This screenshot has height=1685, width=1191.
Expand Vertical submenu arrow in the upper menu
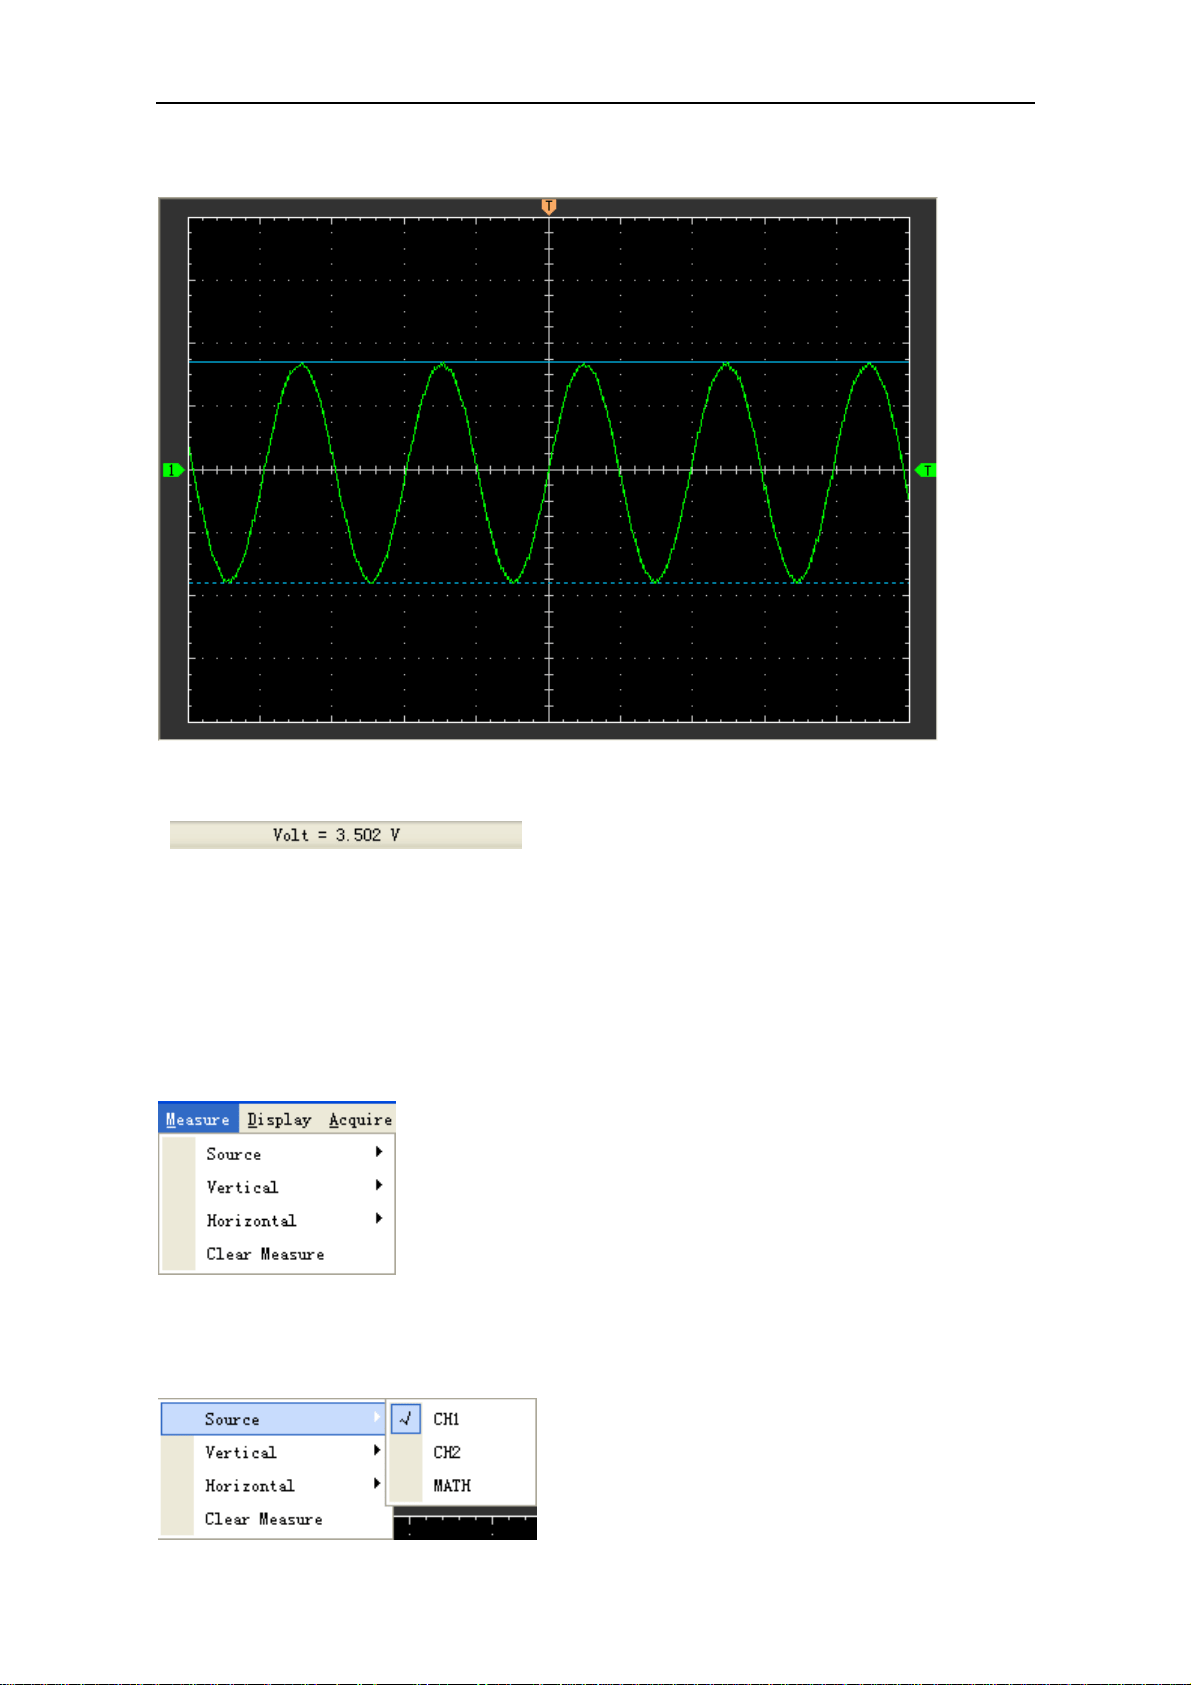[379, 1185]
